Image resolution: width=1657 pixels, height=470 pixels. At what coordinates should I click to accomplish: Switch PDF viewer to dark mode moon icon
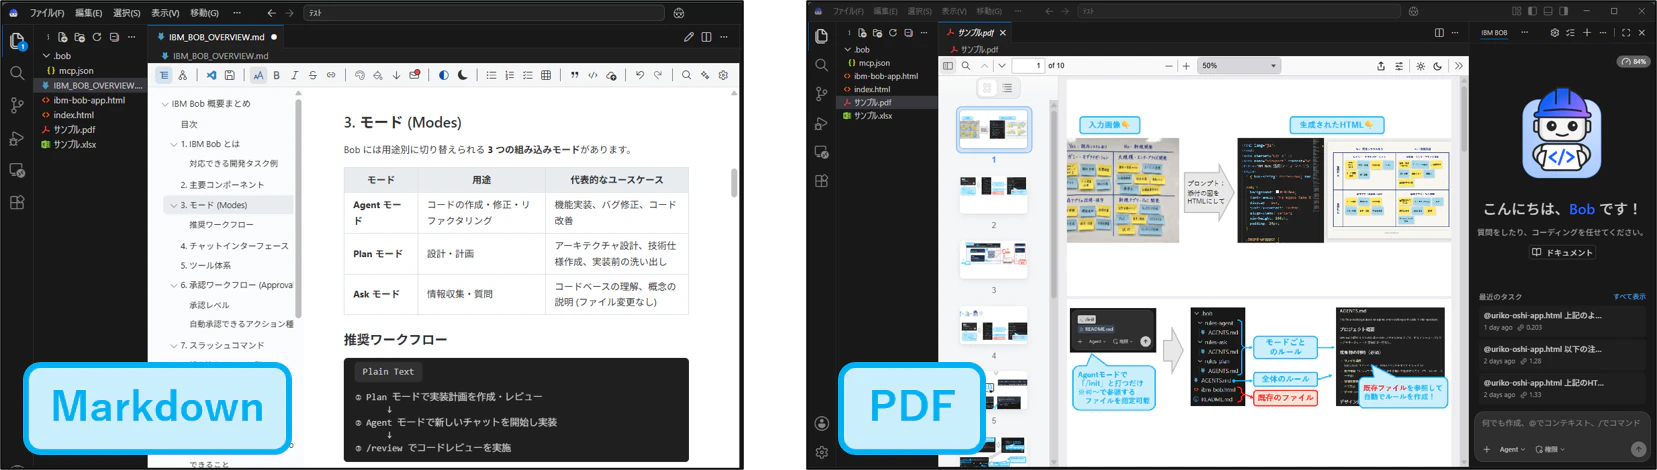point(1437,66)
